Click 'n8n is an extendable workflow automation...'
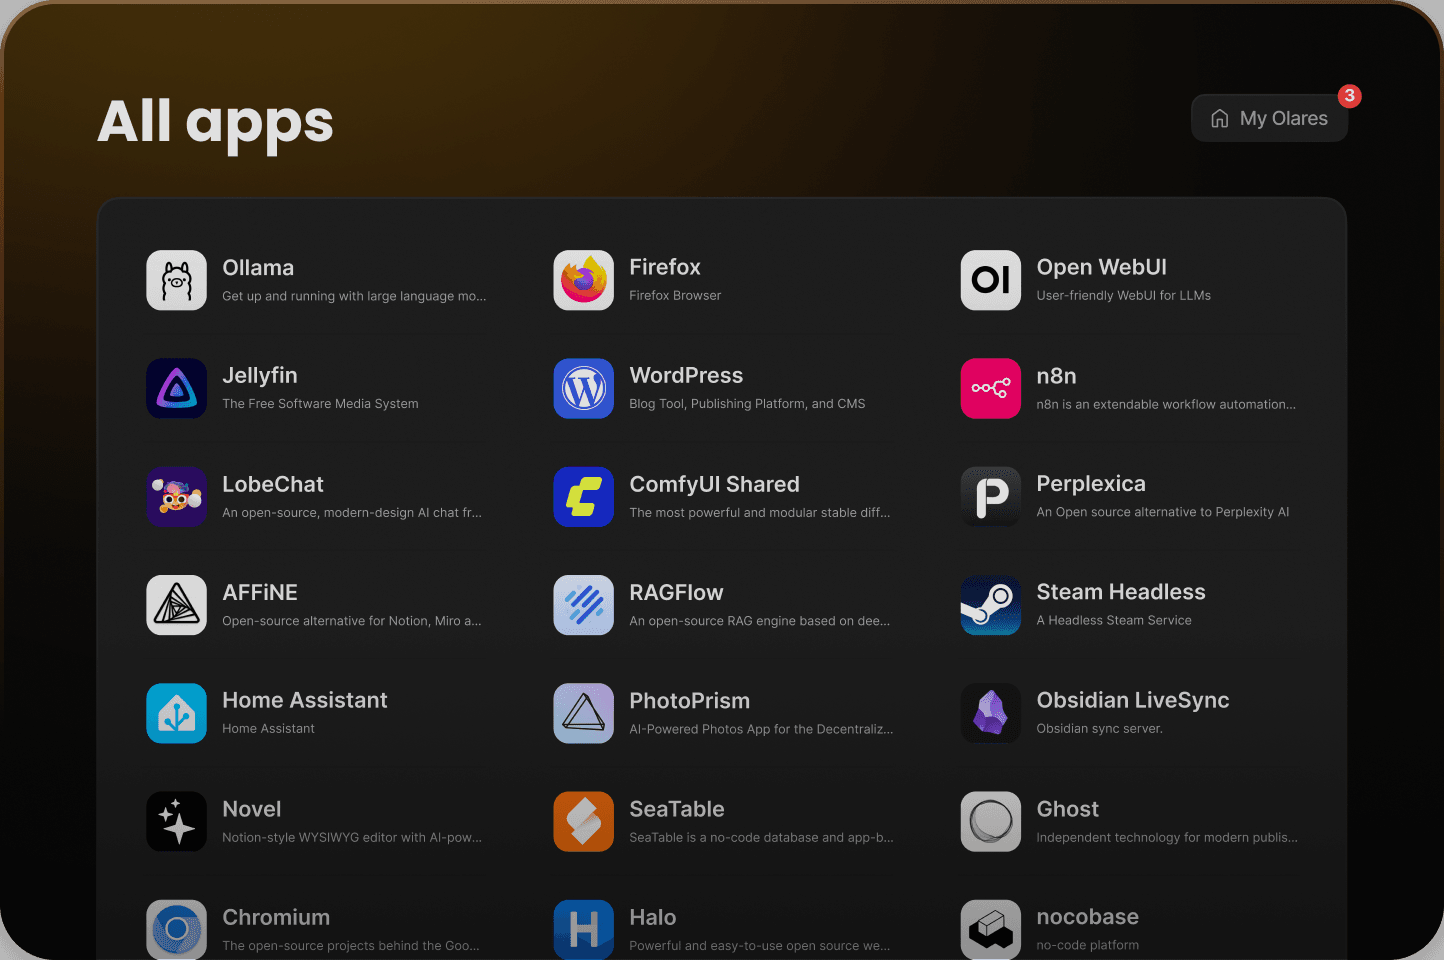 [1166, 404]
